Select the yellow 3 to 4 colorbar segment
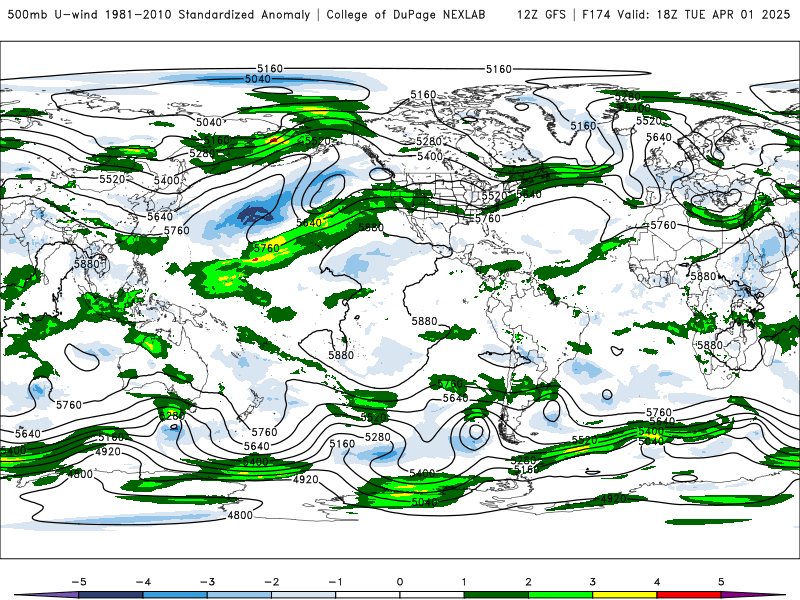 [x=625, y=595]
